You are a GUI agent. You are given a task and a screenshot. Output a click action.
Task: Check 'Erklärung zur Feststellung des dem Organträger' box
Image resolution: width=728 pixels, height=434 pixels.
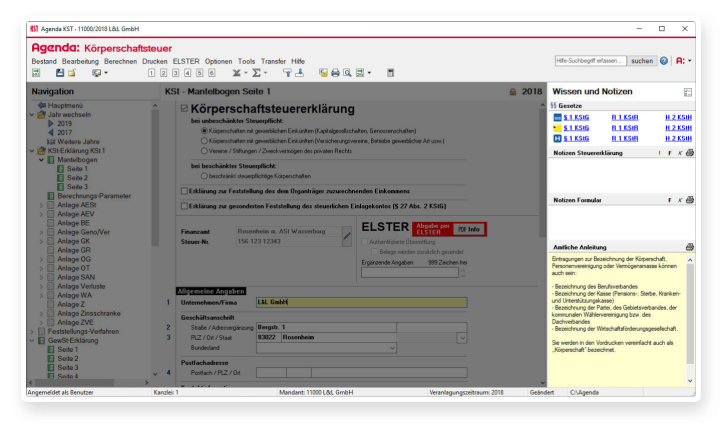coord(184,190)
